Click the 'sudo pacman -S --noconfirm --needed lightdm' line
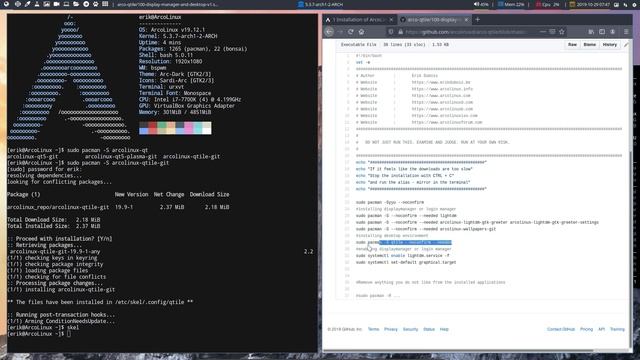The height and width of the screenshot is (360, 640). coord(406,216)
